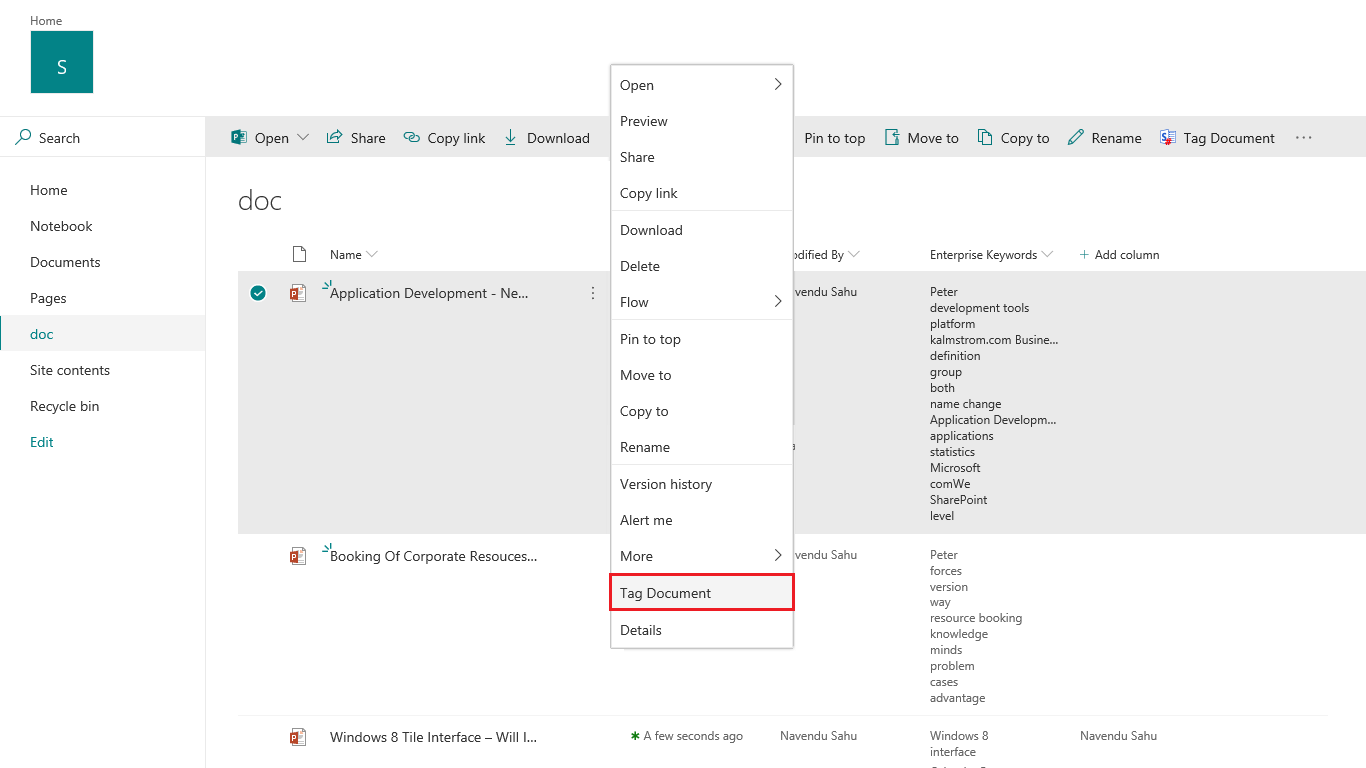Click the Rename pencil icon in toolbar

[x=1076, y=138]
